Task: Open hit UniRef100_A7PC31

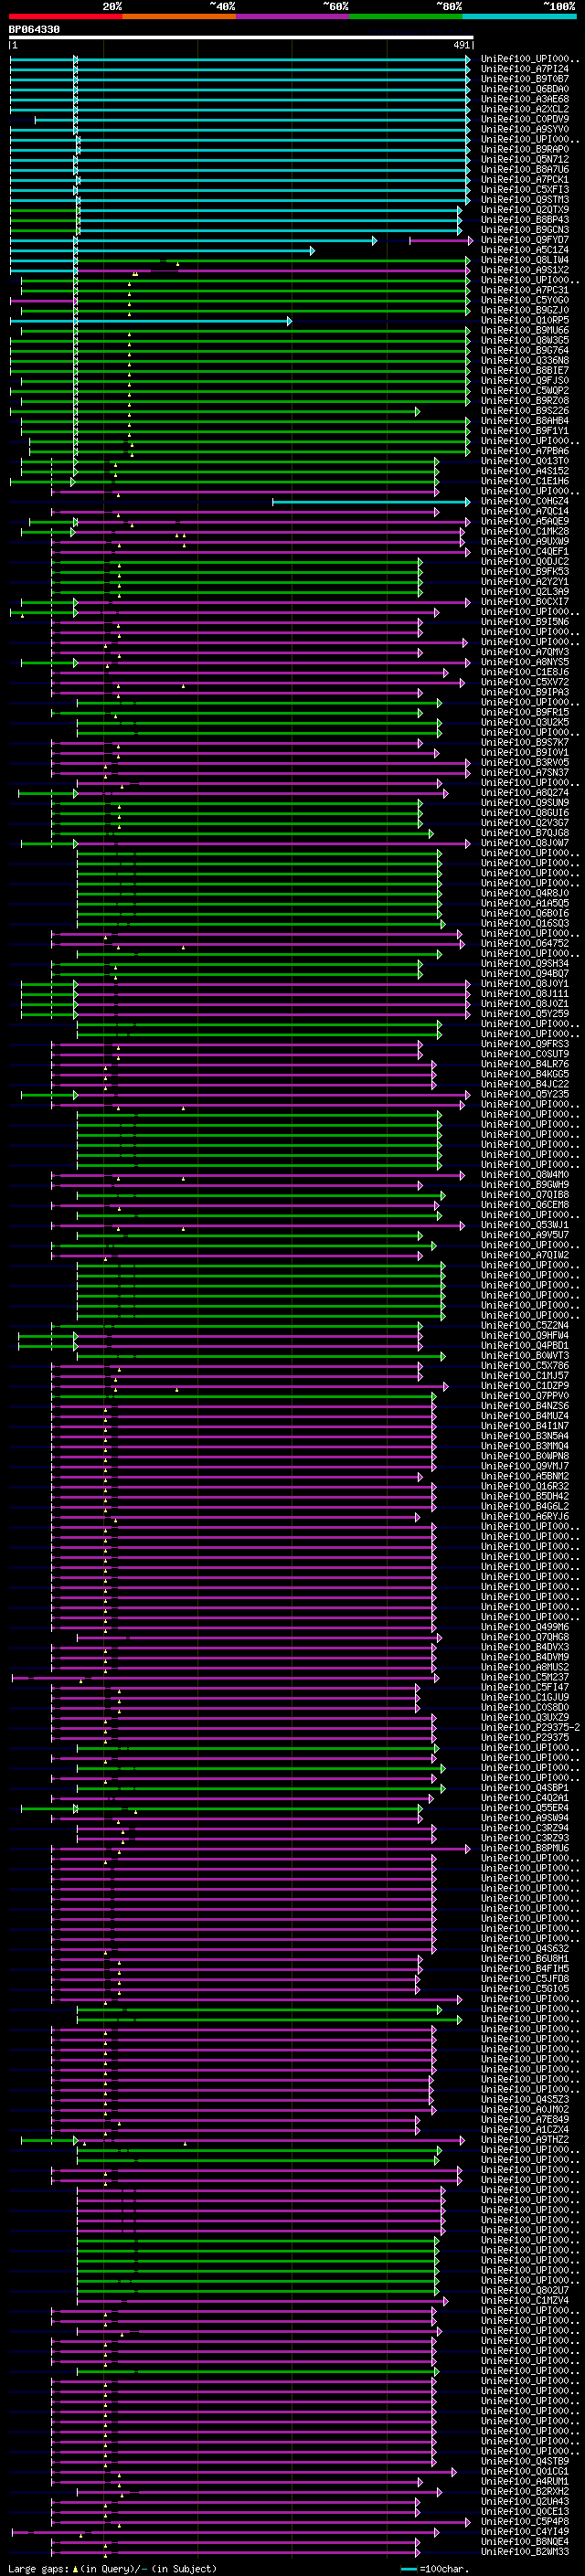Action: [525, 290]
